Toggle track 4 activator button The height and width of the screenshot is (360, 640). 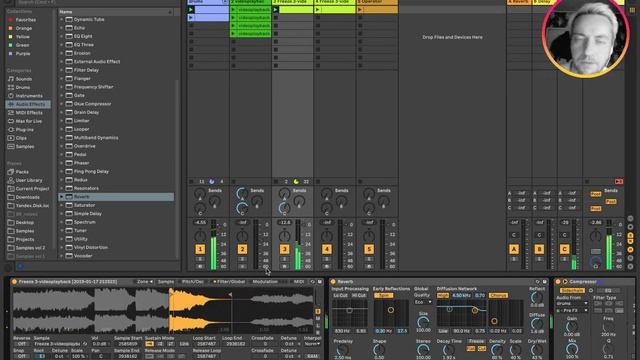pos(327,249)
